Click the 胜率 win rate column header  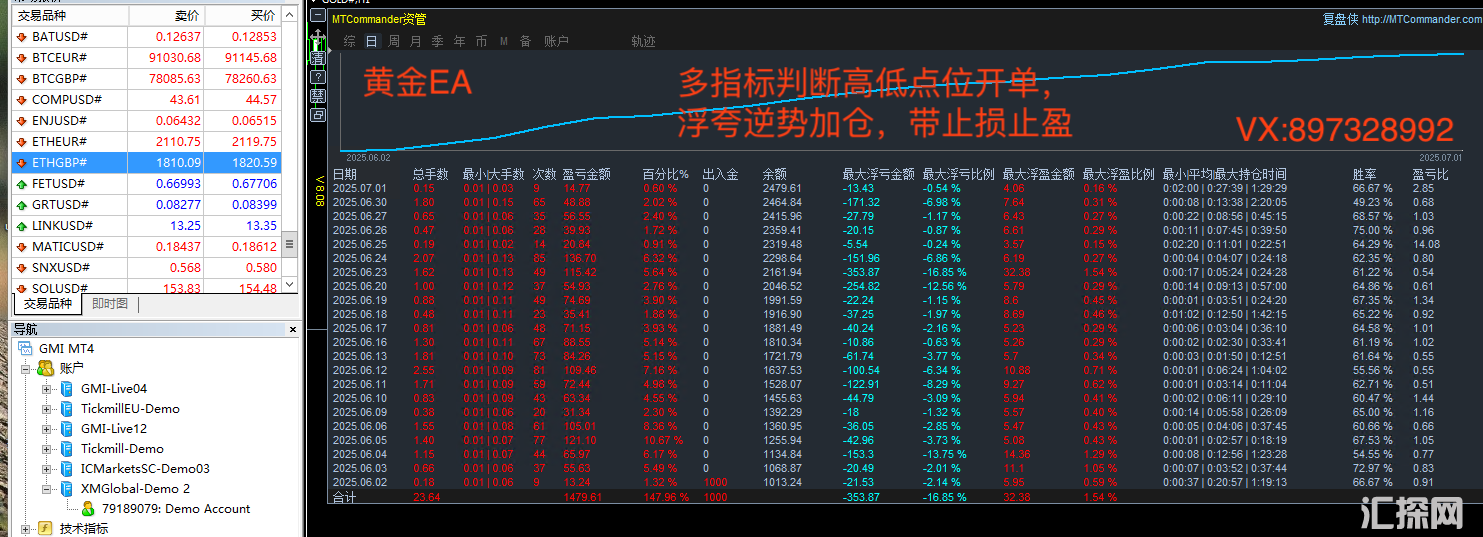[x=1364, y=174]
